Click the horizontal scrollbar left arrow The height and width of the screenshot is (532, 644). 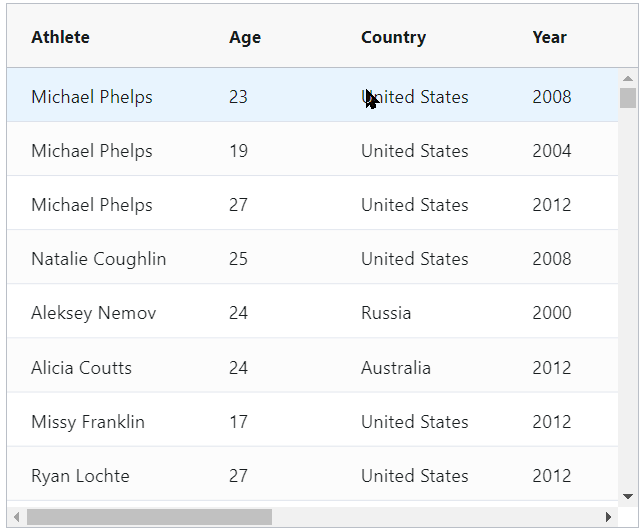[x=16, y=517]
